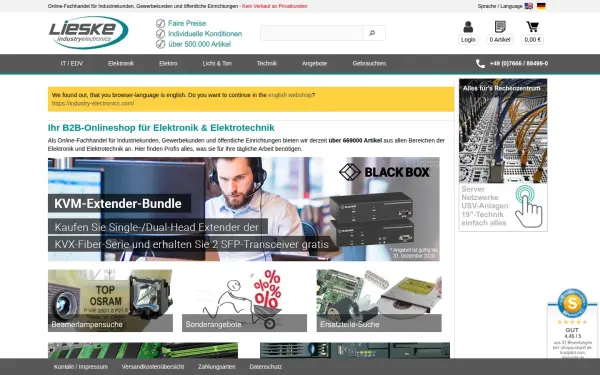This screenshot has width=600, height=375.
Task: Open Kontakt / Impressum footer link
Action: coord(81,367)
